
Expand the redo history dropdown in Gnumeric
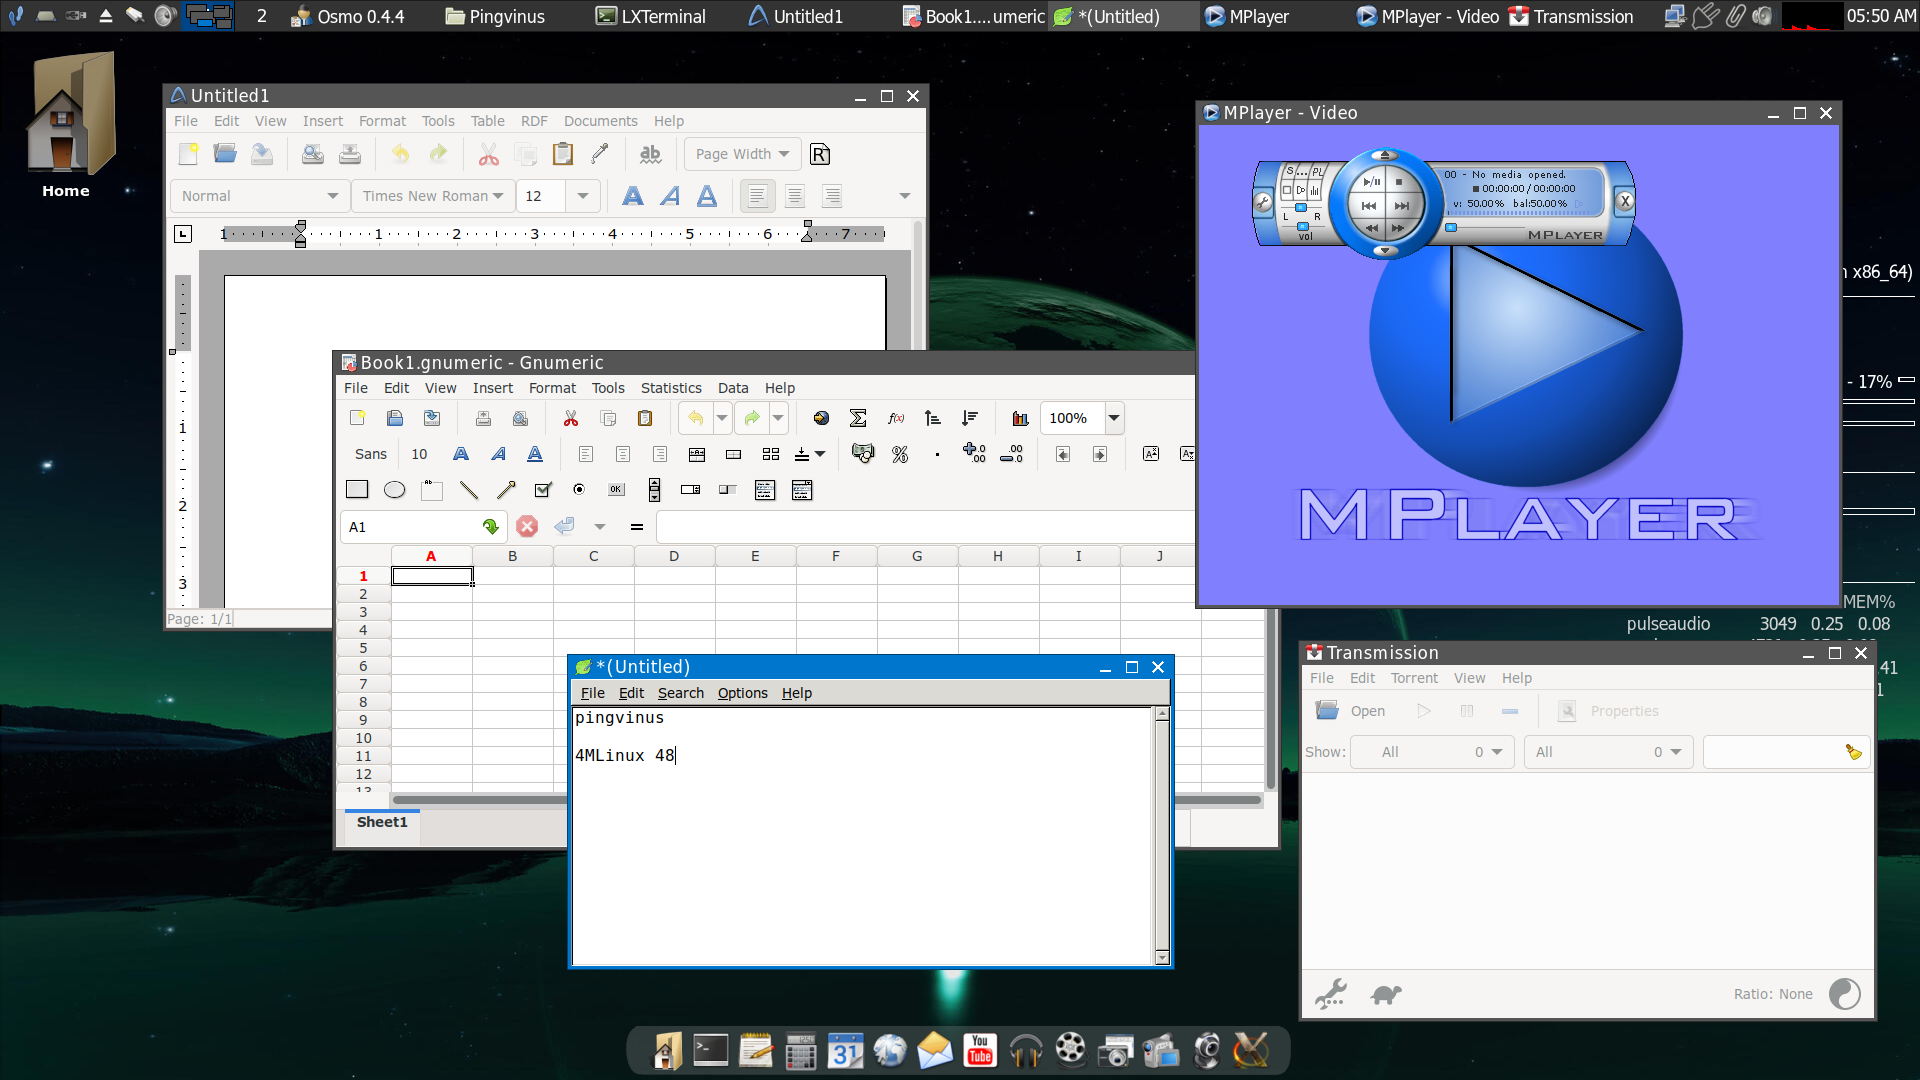click(778, 418)
